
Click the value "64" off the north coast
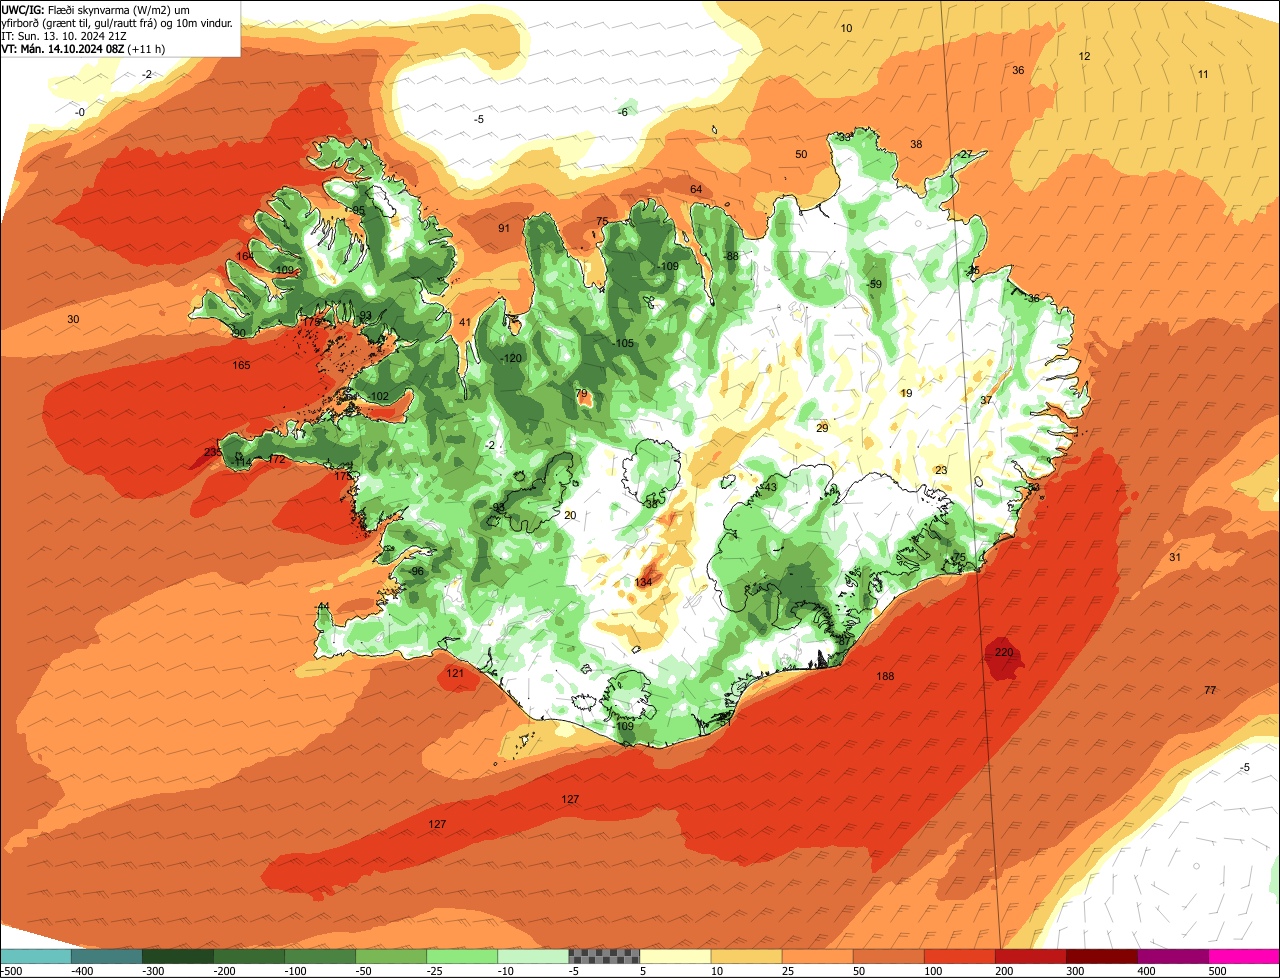(696, 189)
